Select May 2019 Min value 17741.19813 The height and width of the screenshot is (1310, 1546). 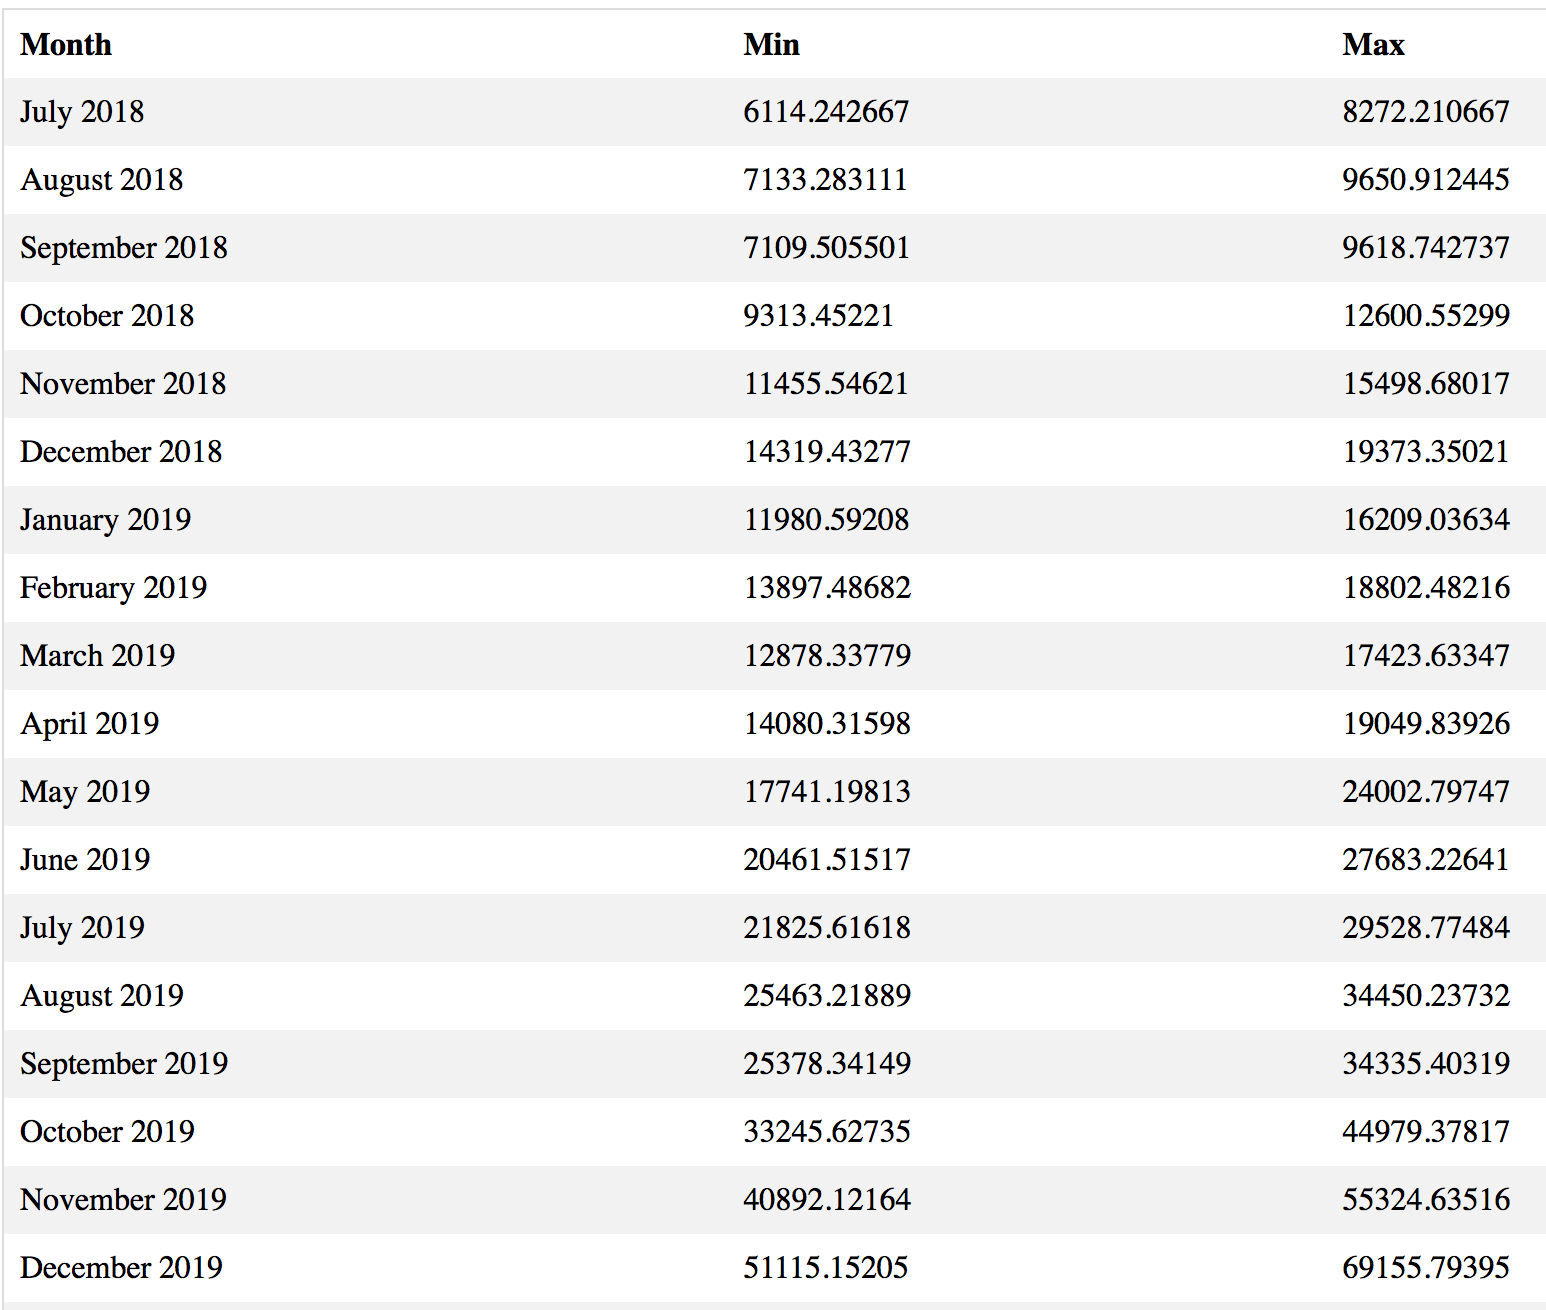827,792
